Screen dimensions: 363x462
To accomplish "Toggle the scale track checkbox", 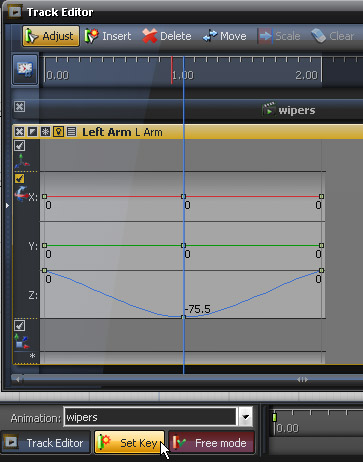I will point(20,326).
